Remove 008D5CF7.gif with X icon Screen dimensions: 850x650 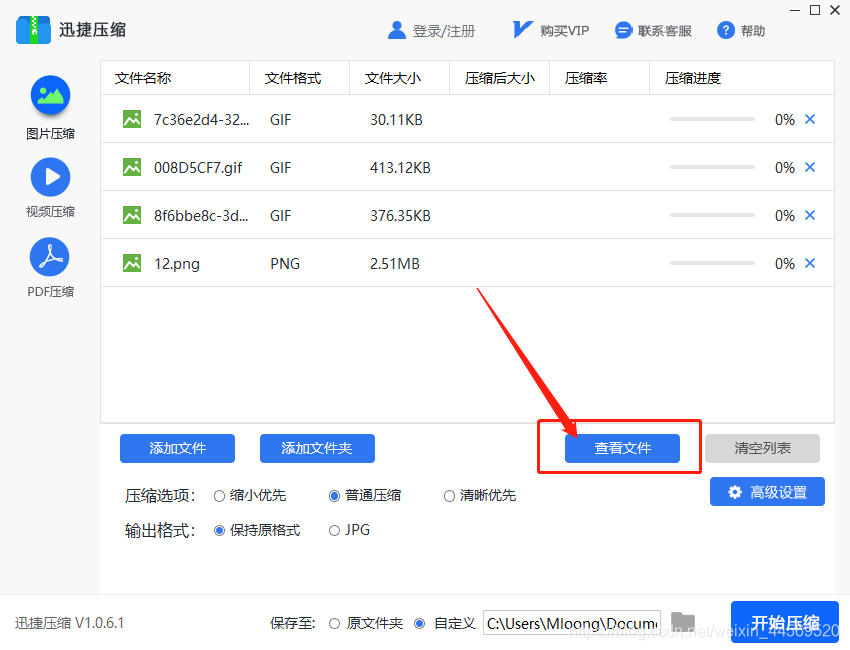click(810, 167)
